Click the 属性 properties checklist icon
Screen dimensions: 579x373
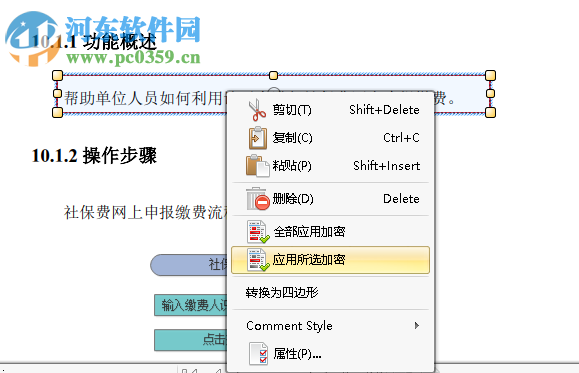tap(258, 354)
